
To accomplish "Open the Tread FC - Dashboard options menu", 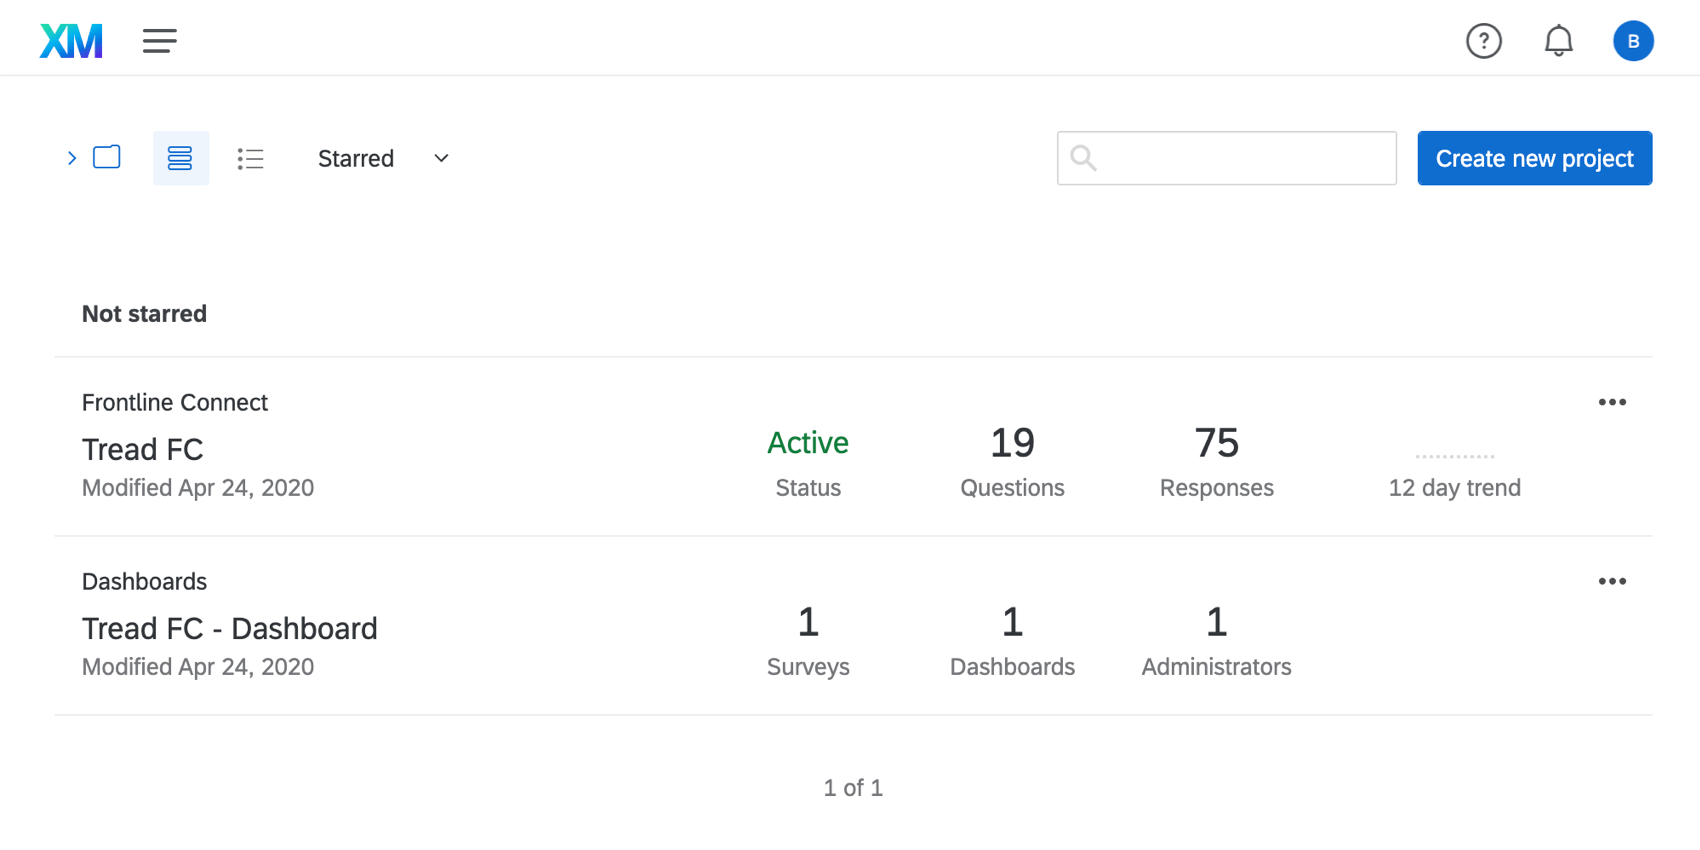I will point(1611,581).
